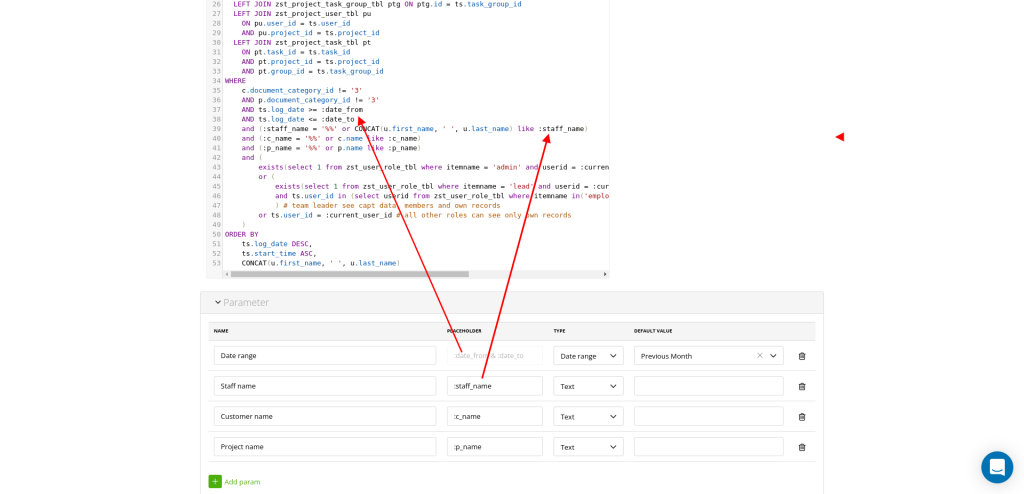This screenshot has width=1024, height=494.
Task: Click the :staff_name placeholder field
Action: [494, 386]
